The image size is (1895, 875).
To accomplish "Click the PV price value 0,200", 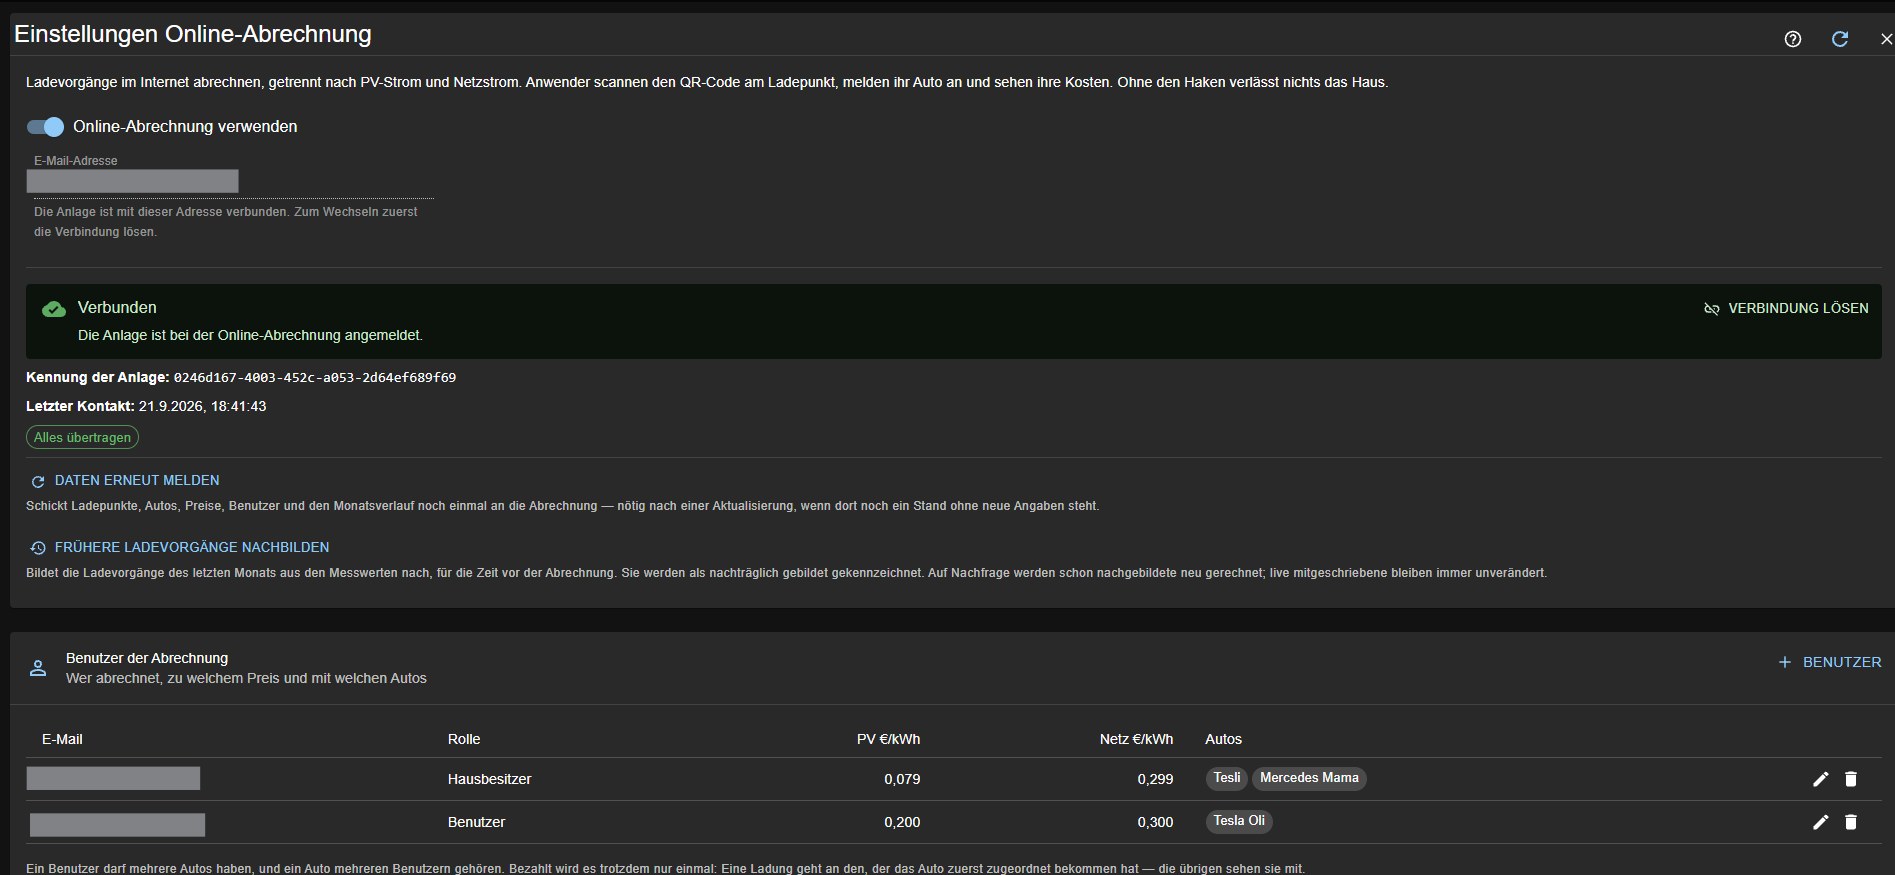I will [902, 822].
